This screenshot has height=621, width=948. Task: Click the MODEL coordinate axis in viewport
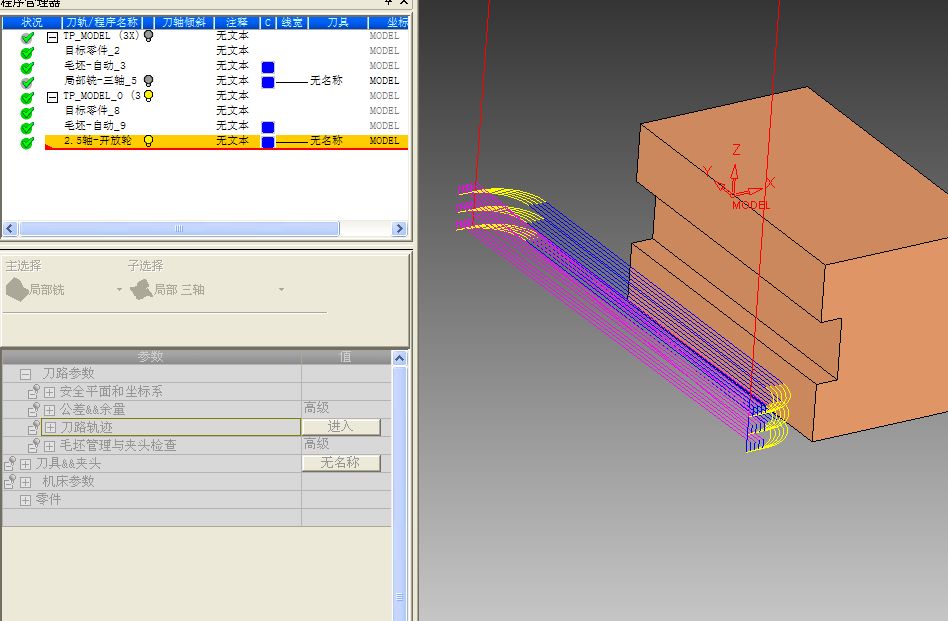741,178
